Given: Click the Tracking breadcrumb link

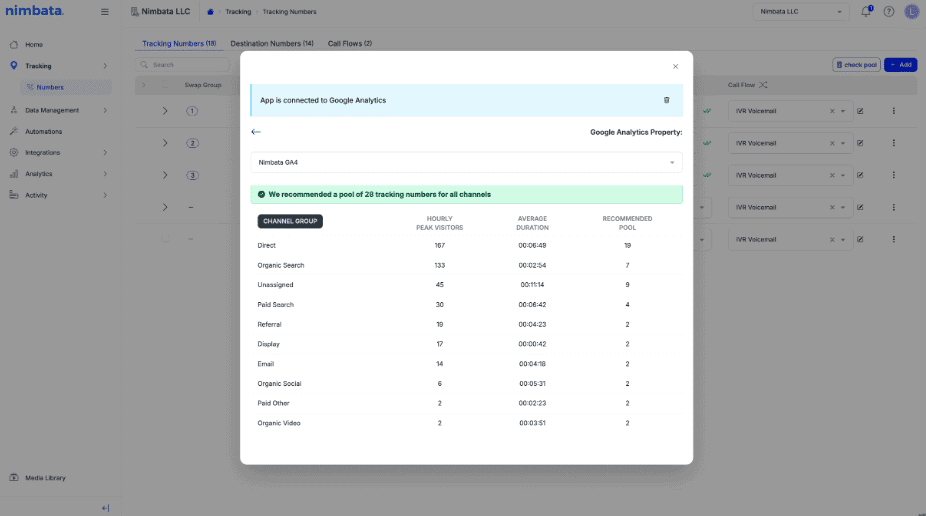Looking at the screenshot, I should pyautogui.click(x=238, y=12).
